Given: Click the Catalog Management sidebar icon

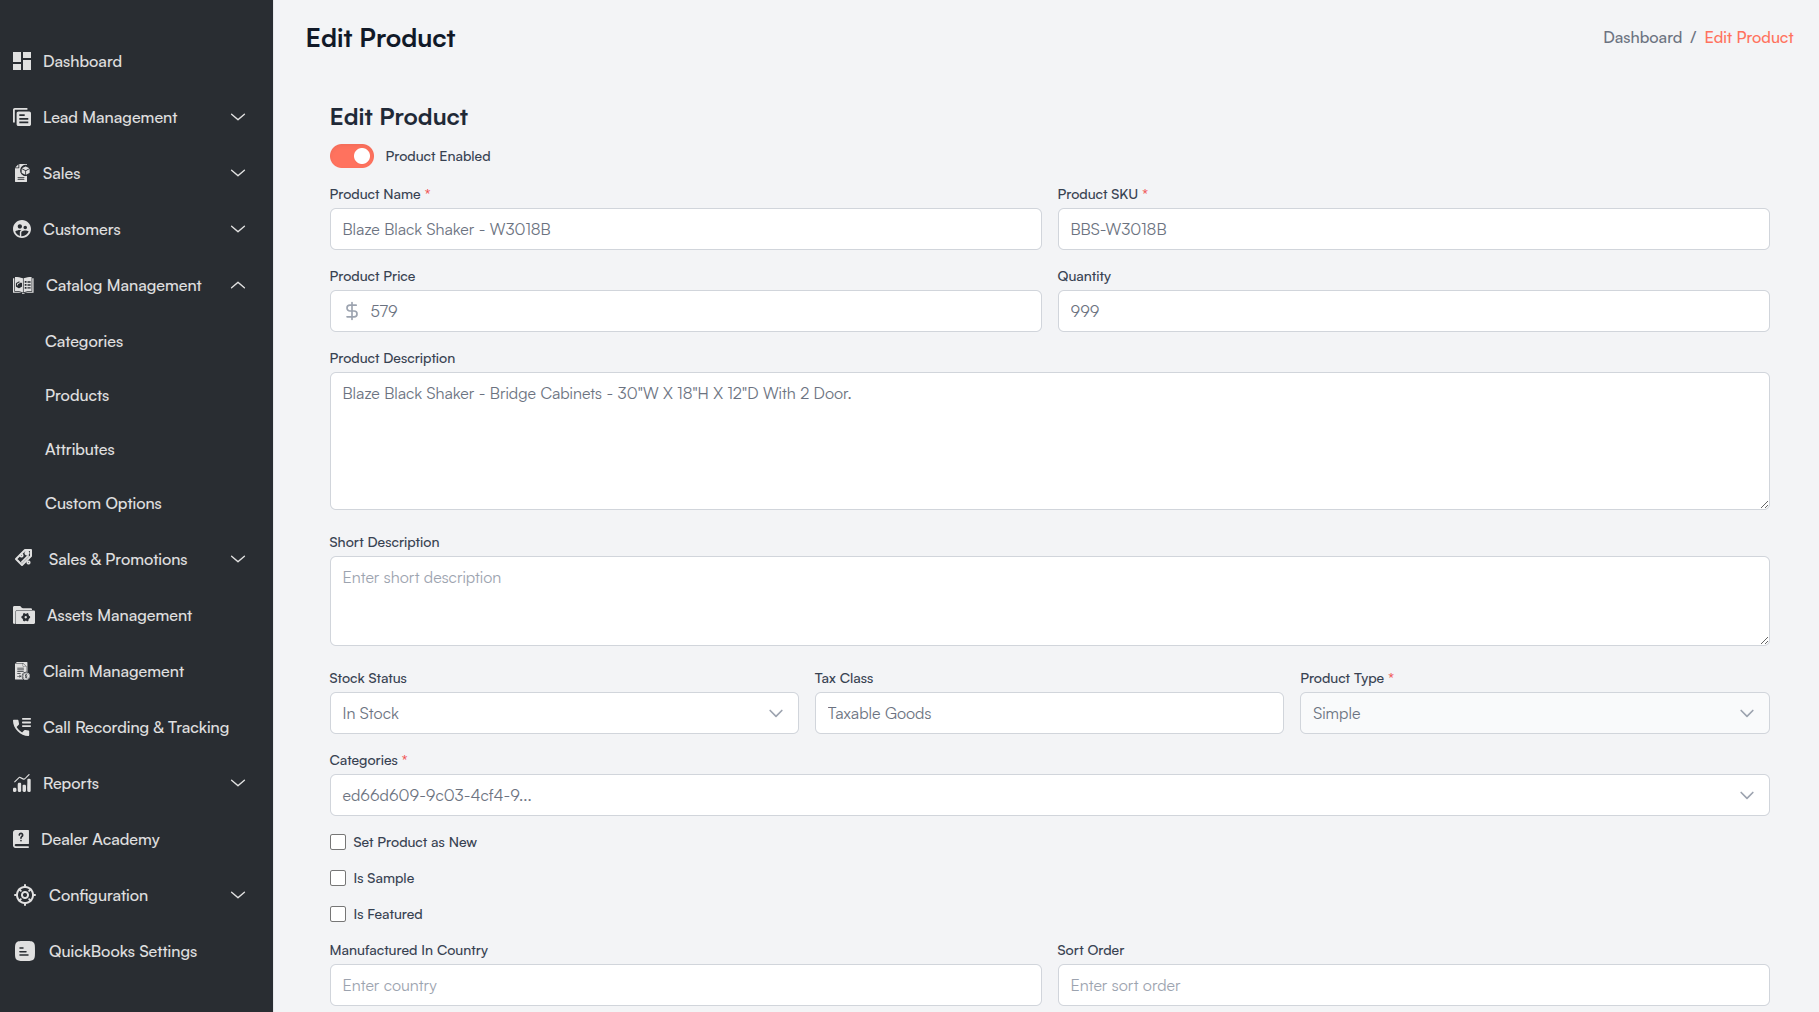Looking at the screenshot, I should tap(23, 285).
